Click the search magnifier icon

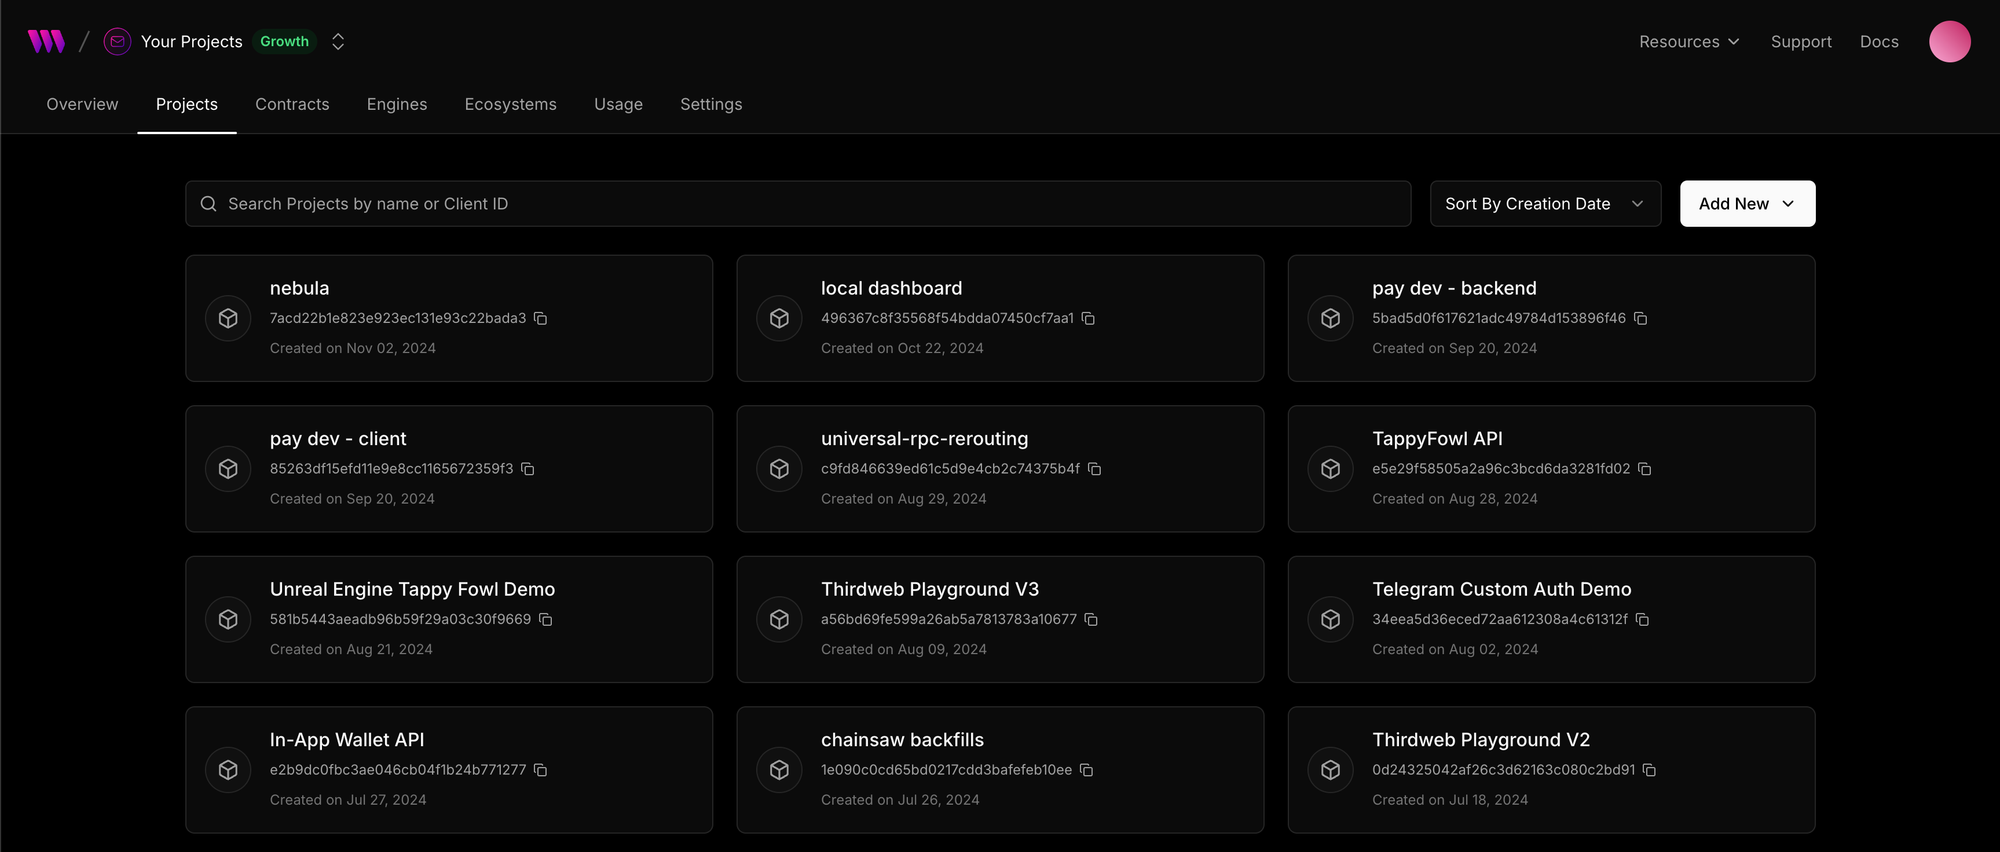pos(208,204)
